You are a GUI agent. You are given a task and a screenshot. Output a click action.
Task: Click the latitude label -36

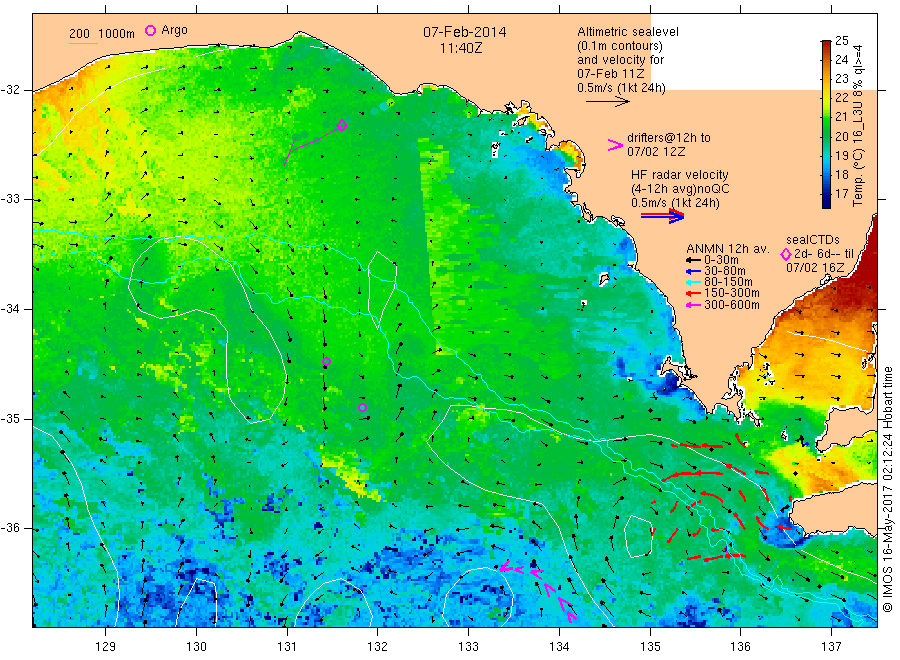coord(10,528)
